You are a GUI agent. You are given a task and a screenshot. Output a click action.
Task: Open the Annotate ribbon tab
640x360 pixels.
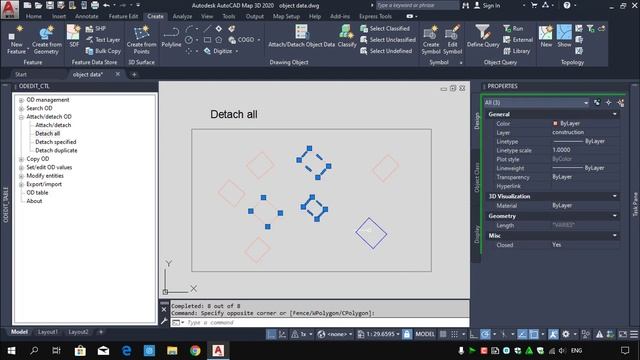(87, 16)
